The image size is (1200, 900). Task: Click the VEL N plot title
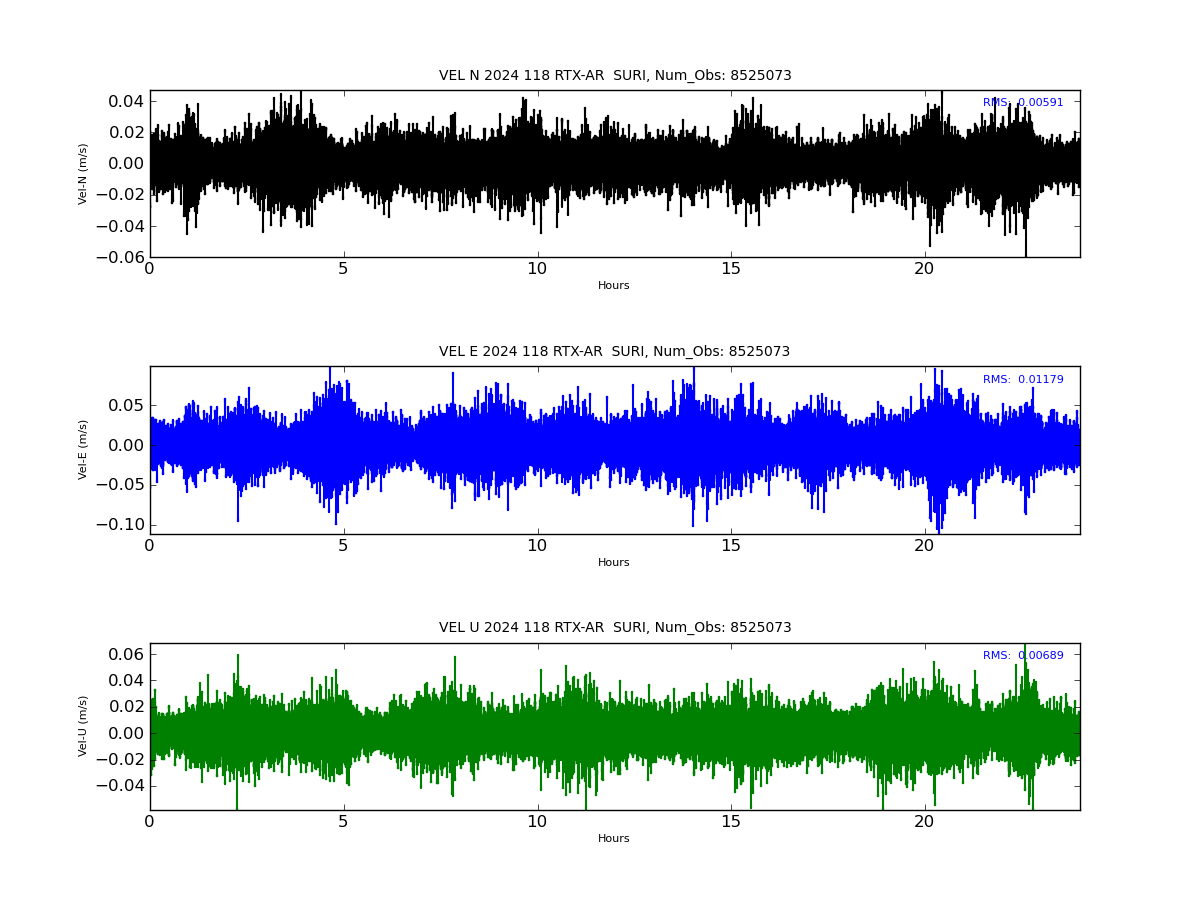pos(615,76)
